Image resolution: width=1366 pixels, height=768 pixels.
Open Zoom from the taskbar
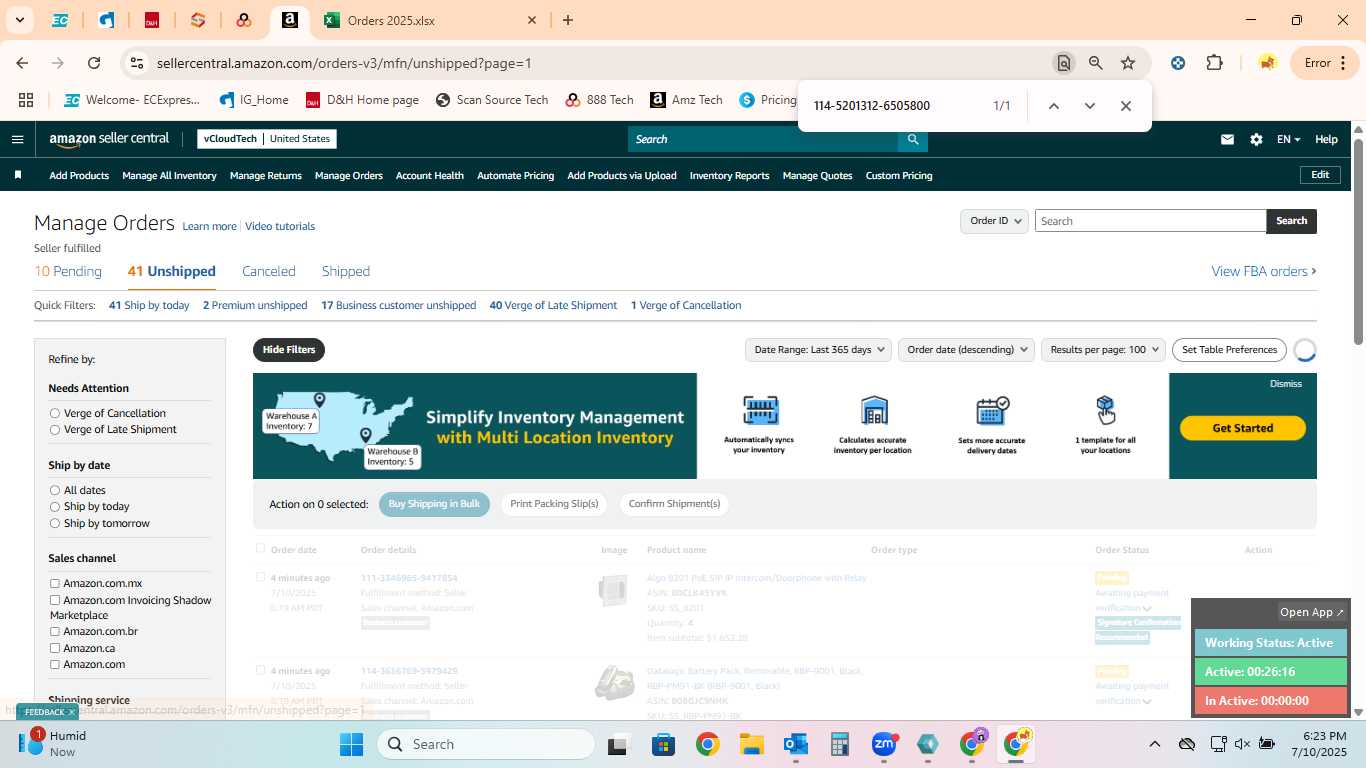[884, 744]
